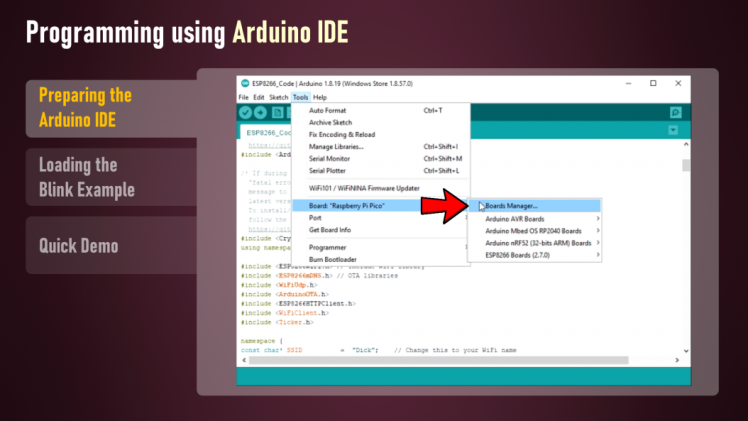Click the horizontal scroll left arrow
The image size is (748, 421).
tap(244, 360)
